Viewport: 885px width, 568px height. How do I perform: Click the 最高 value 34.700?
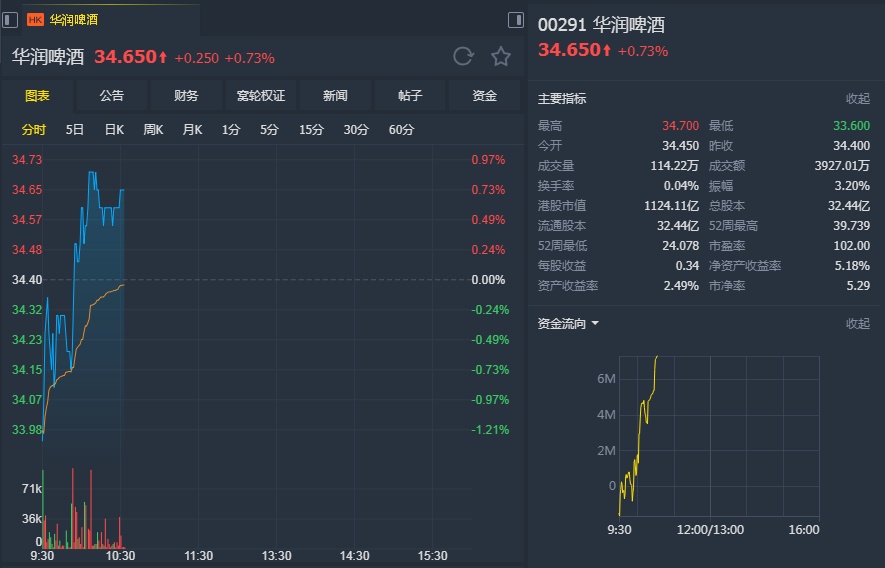680,125
